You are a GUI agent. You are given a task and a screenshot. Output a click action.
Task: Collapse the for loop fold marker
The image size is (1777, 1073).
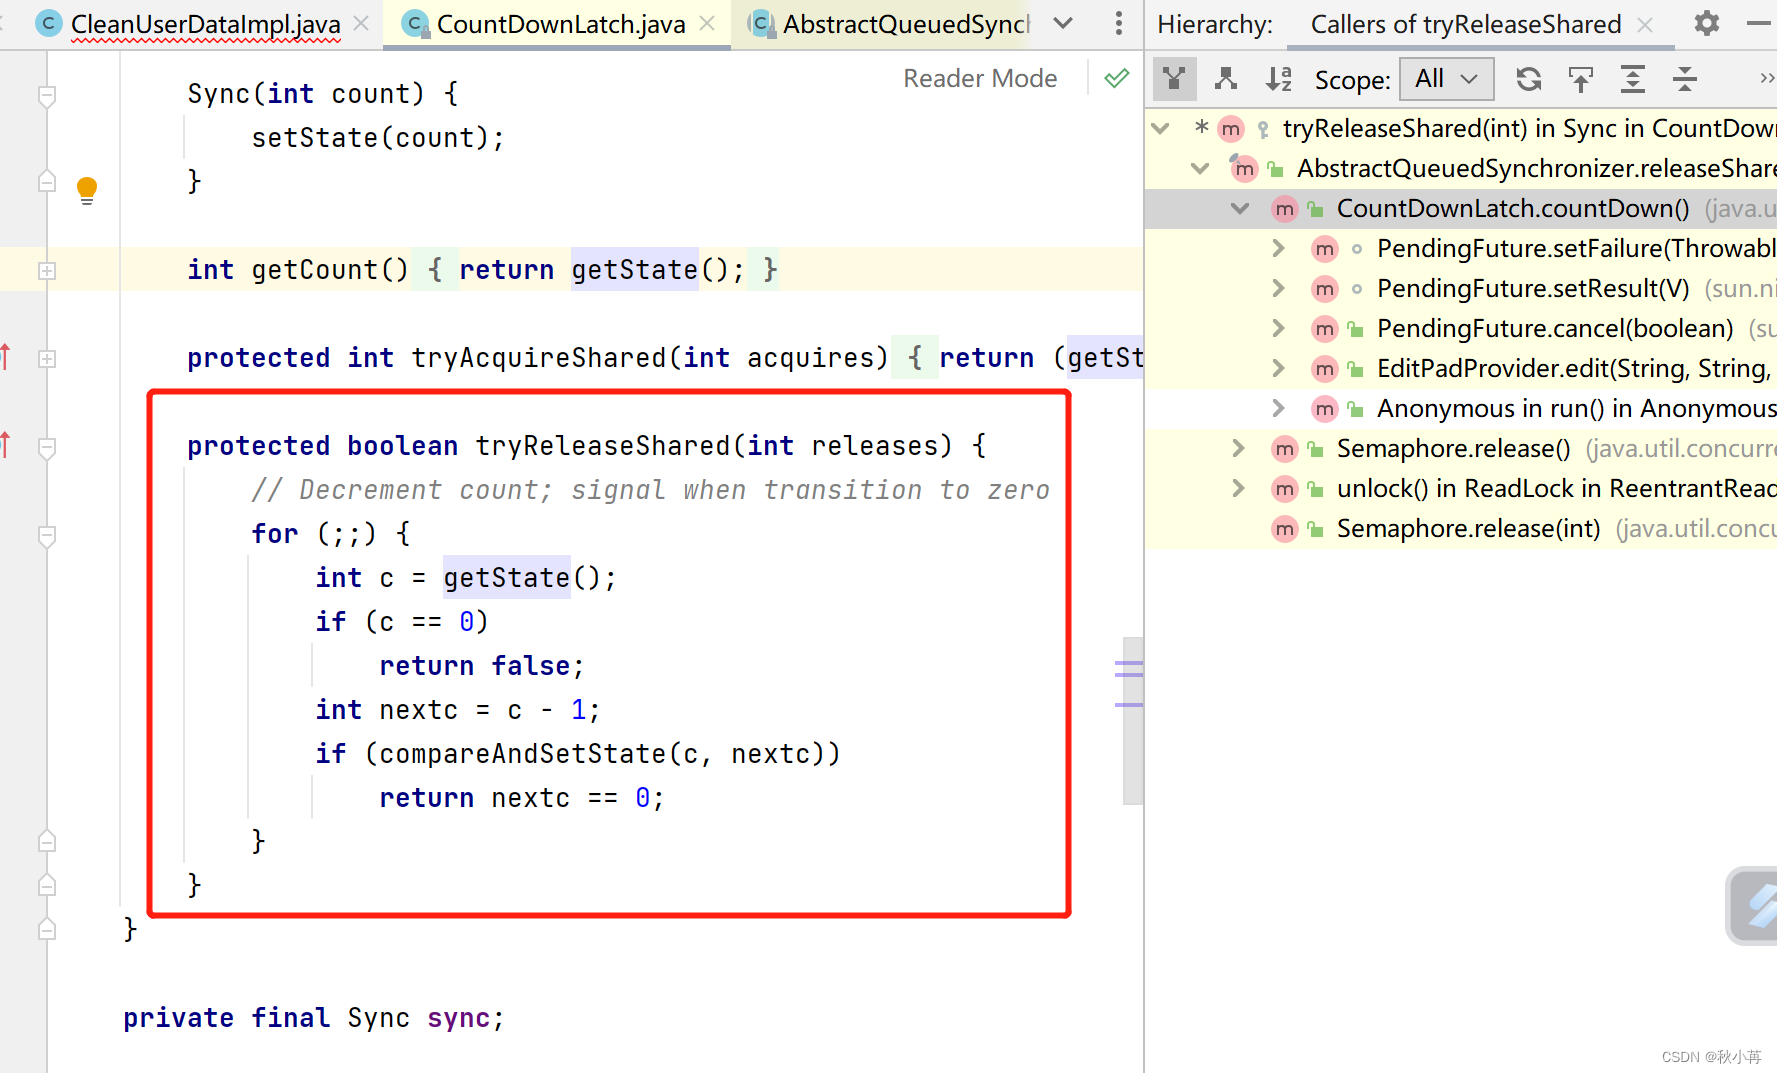47,536
